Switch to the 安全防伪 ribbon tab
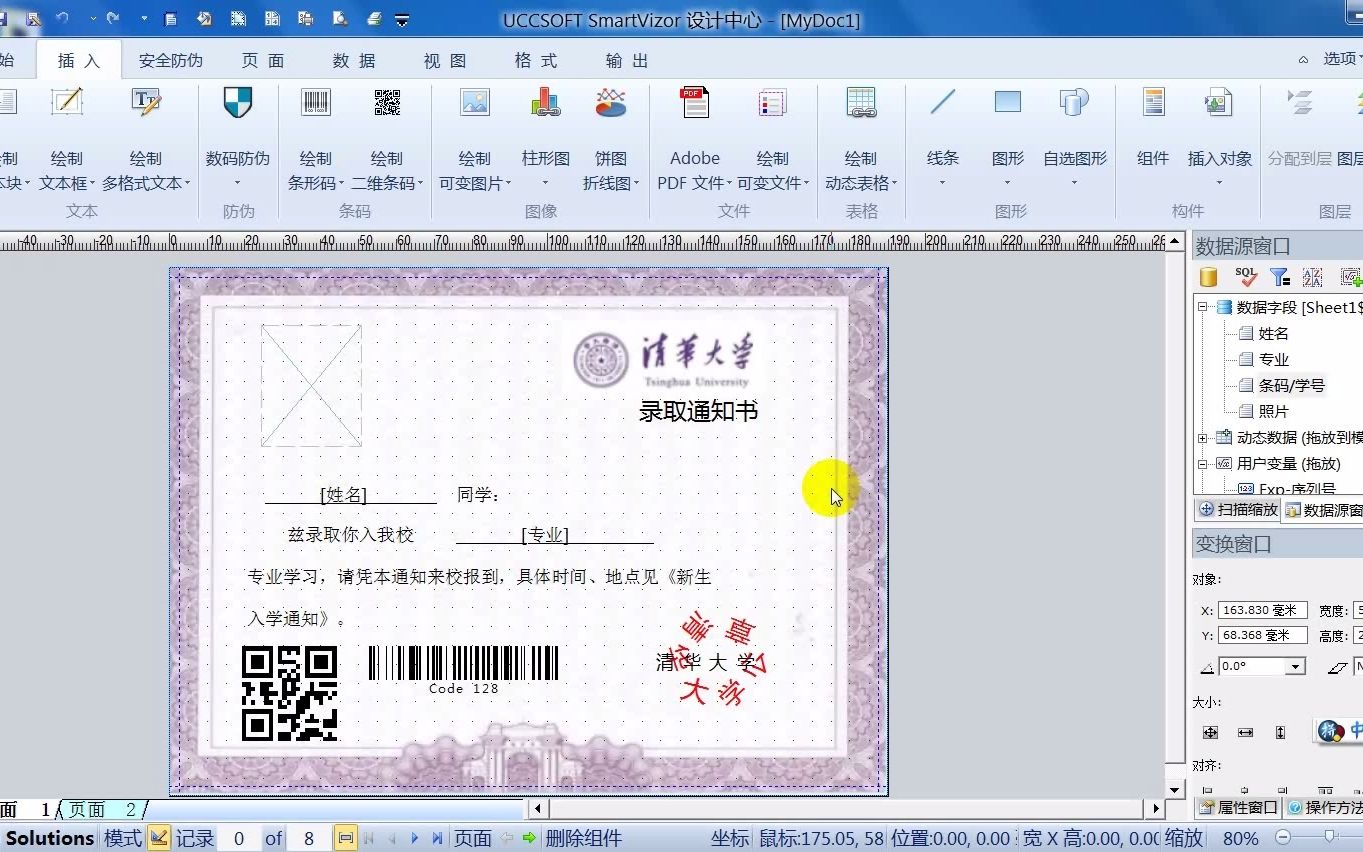Screen dimensions: 1363x852 [x=171, y=61]
